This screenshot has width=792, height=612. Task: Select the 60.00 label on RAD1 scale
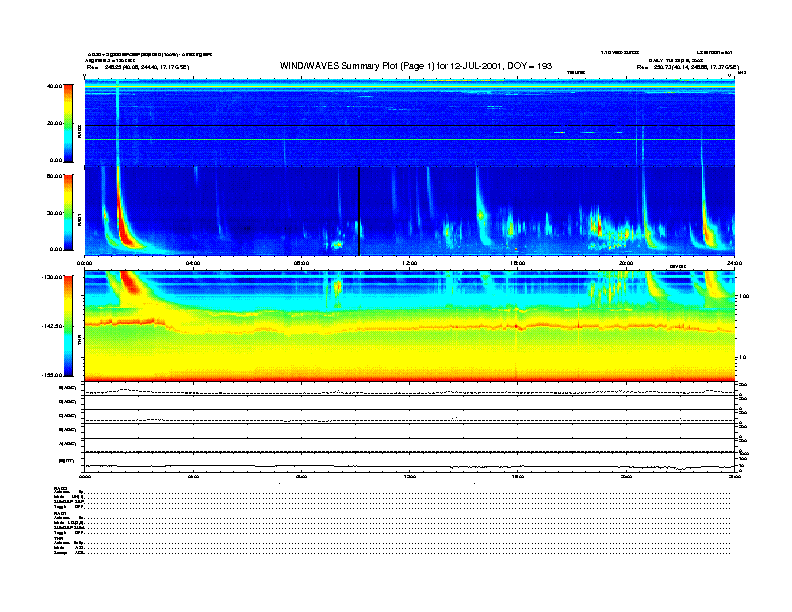[54, 176]
